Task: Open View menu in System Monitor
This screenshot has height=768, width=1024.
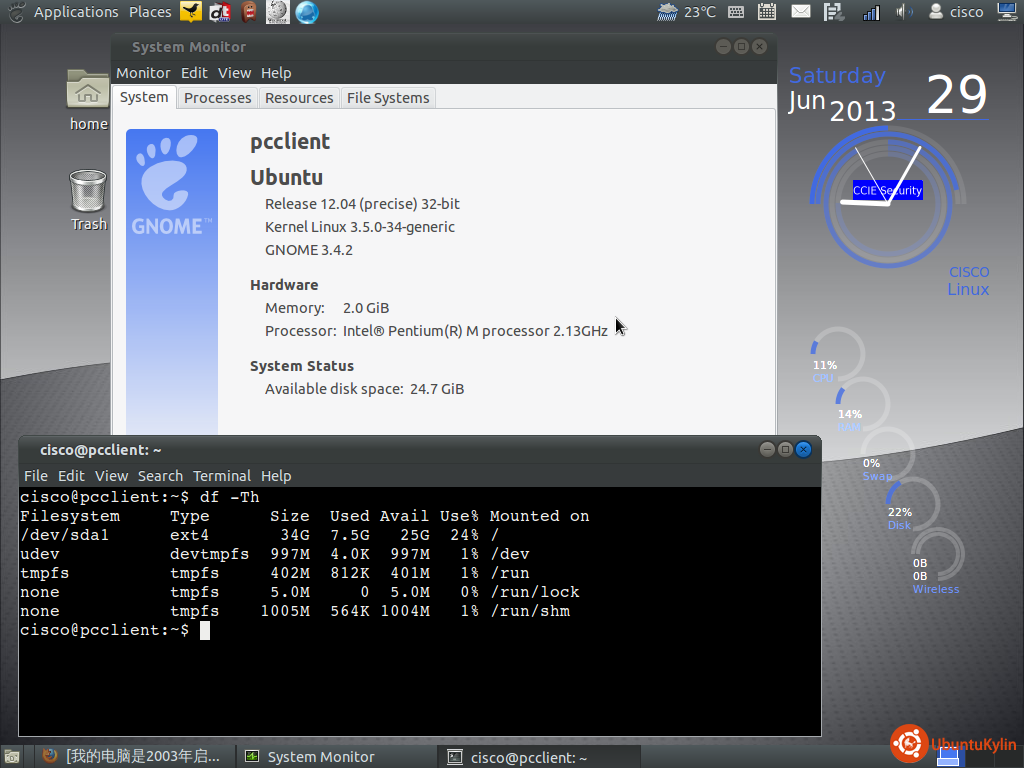Action: pos(234,73)
